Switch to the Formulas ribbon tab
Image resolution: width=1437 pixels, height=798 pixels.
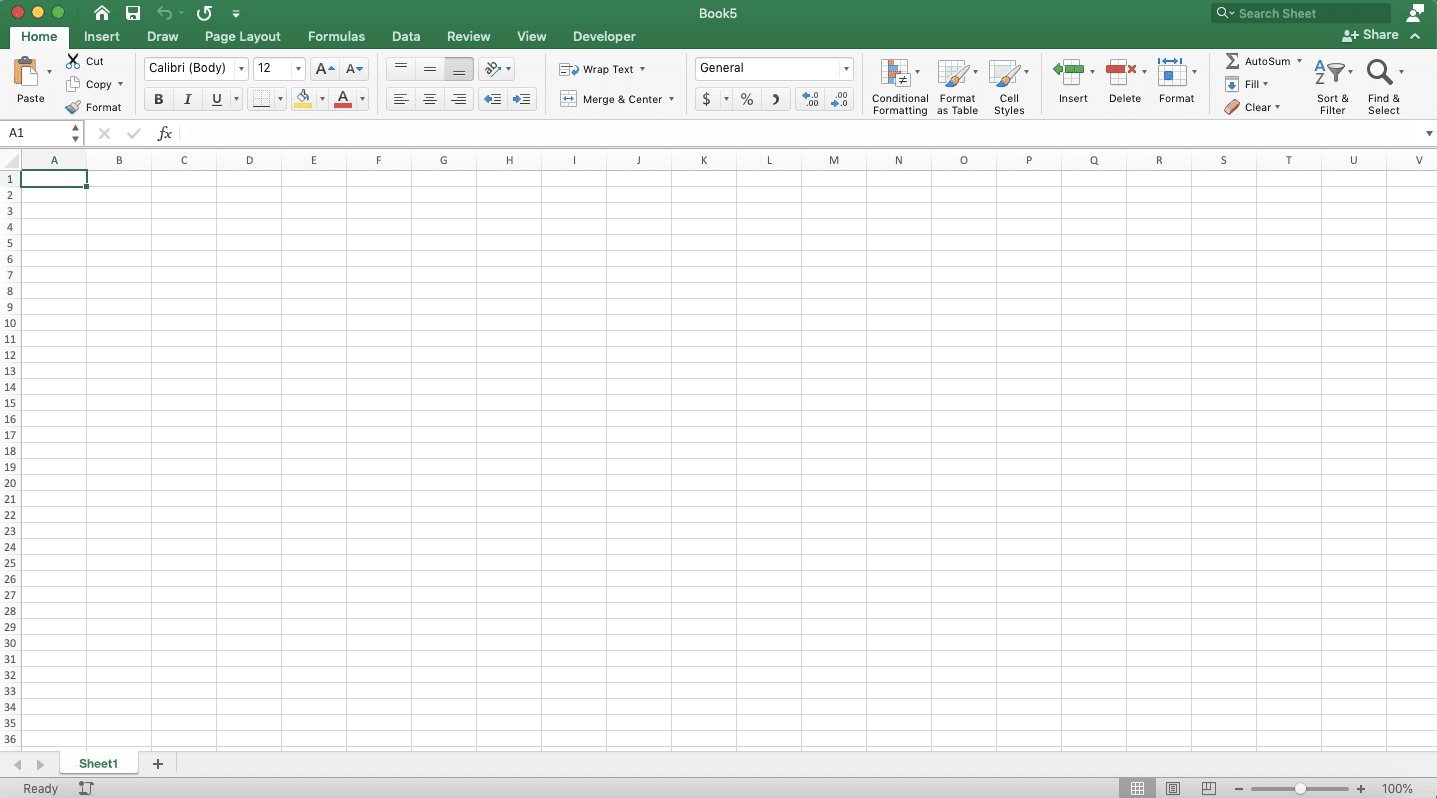[x=336, y=36]
